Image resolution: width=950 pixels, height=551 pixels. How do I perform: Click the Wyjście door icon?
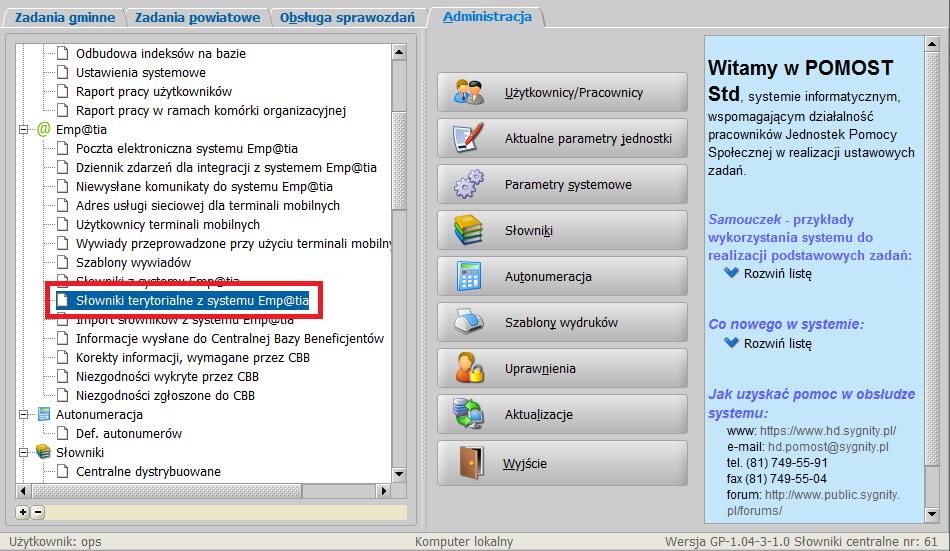coord(471,463)
